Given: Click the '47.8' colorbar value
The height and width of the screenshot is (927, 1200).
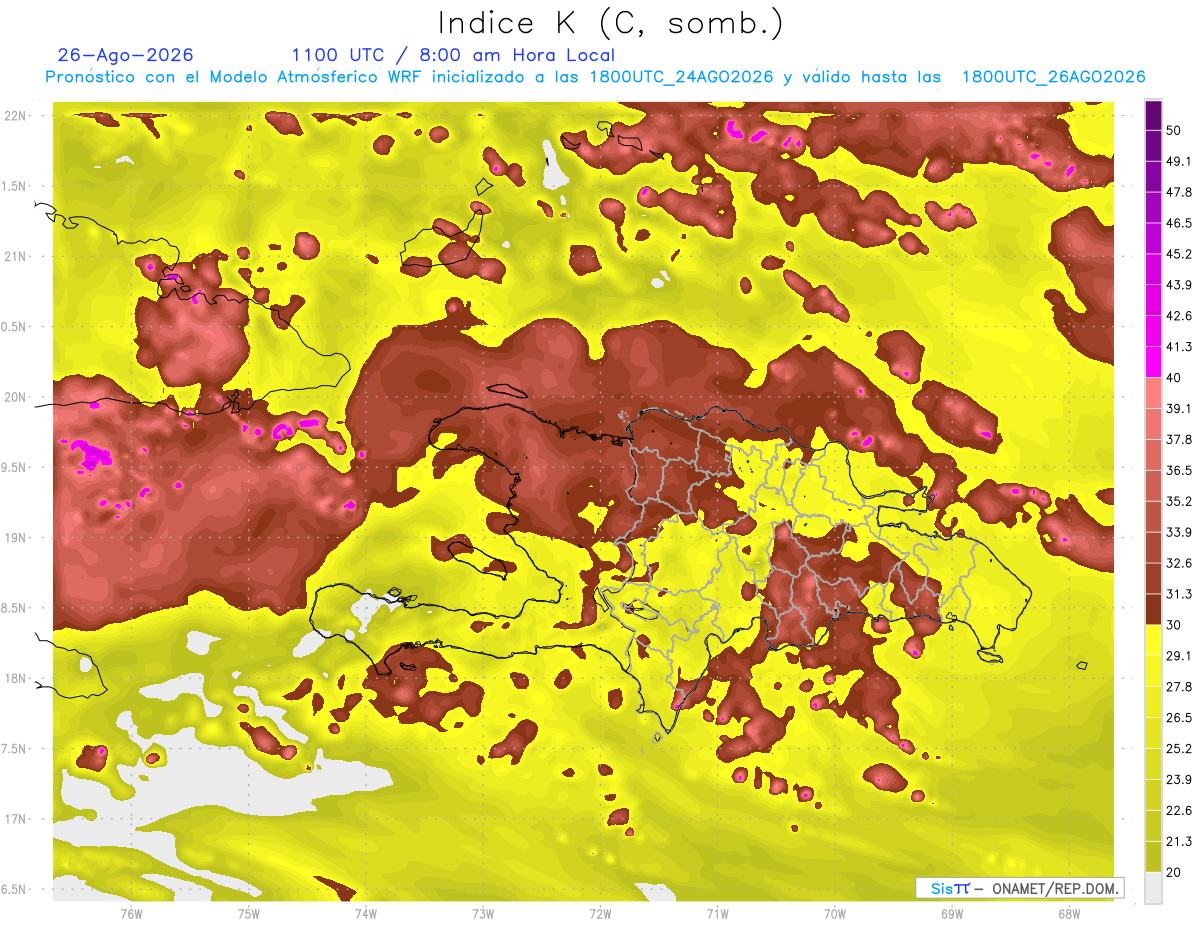Looking at the screenshot, I should click(x=1179, y=192).
